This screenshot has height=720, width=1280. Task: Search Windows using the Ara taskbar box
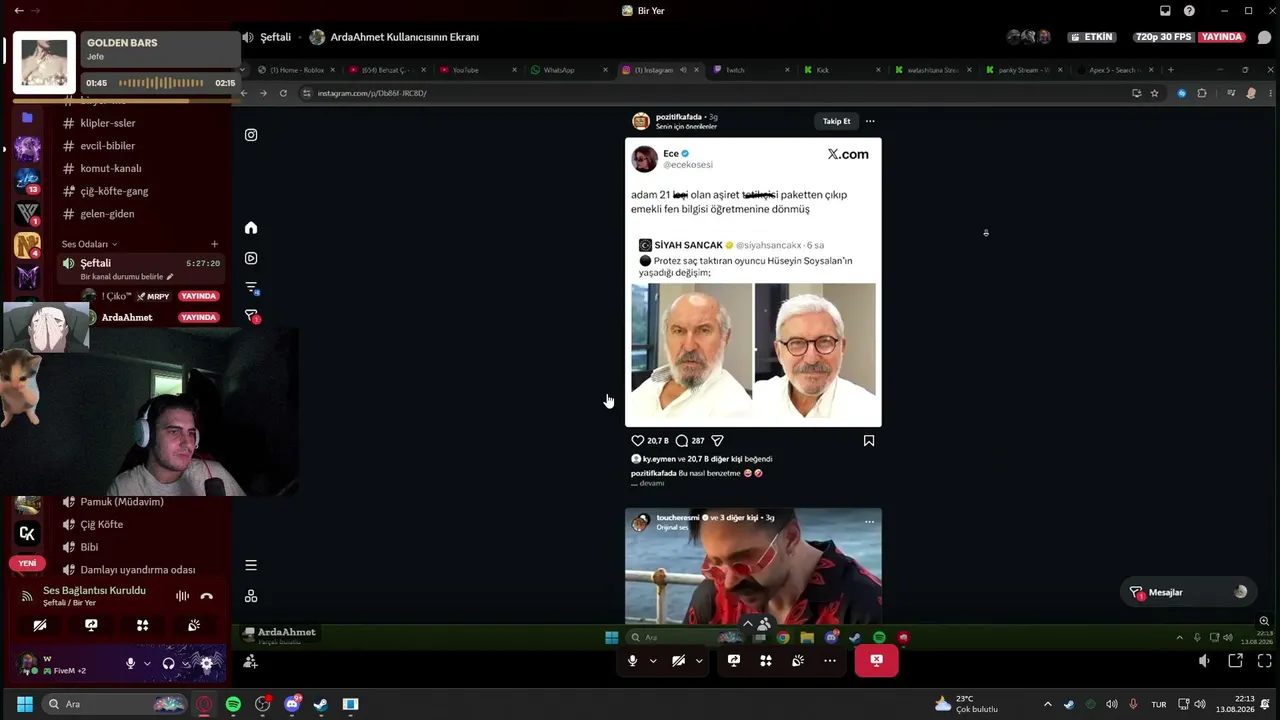click(115, 704)
